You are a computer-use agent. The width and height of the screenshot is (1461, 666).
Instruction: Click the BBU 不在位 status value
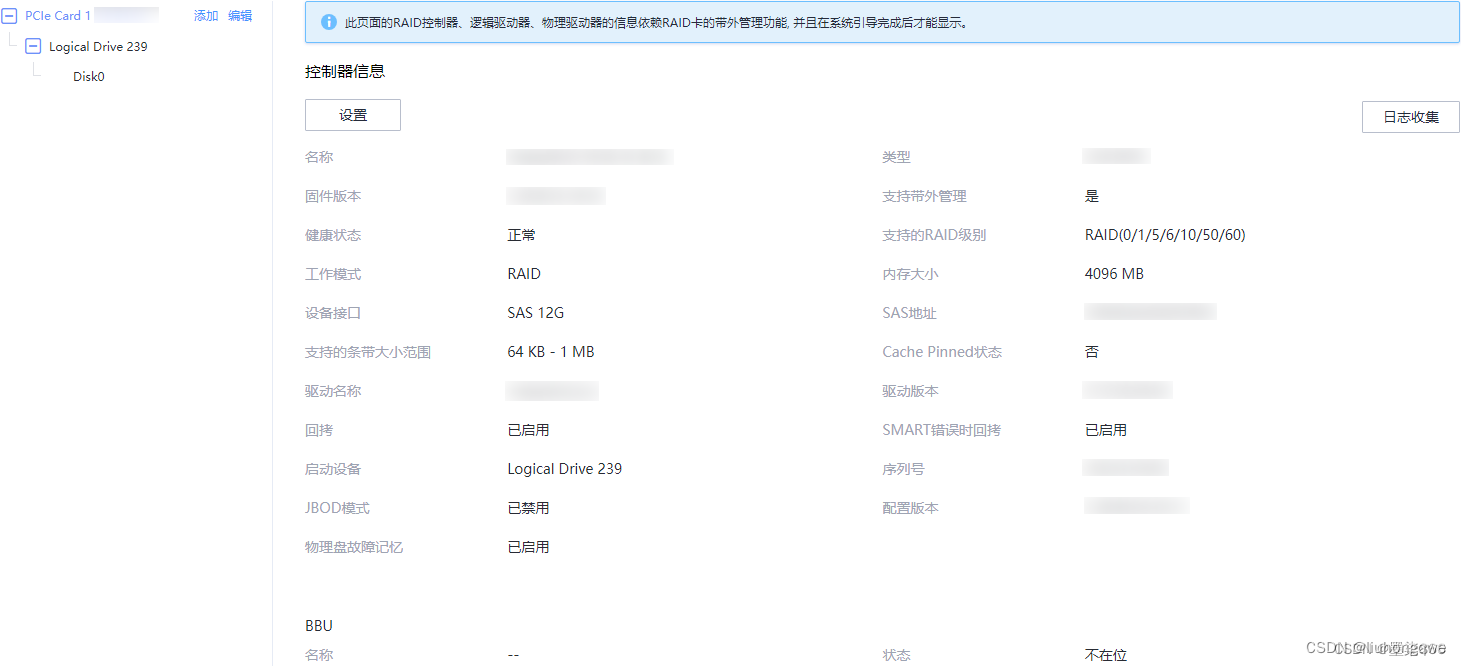(1106, 655)
